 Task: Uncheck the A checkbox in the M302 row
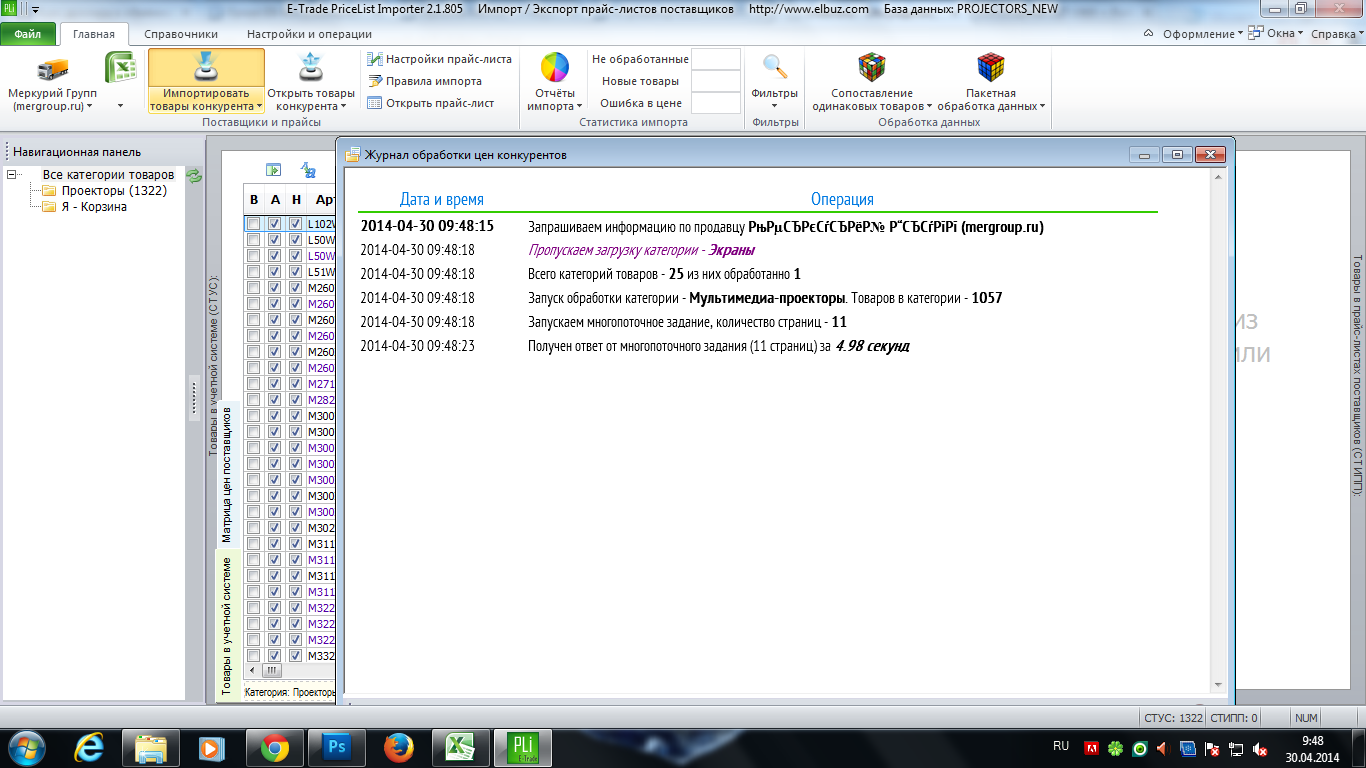click(x=275, y=528)
